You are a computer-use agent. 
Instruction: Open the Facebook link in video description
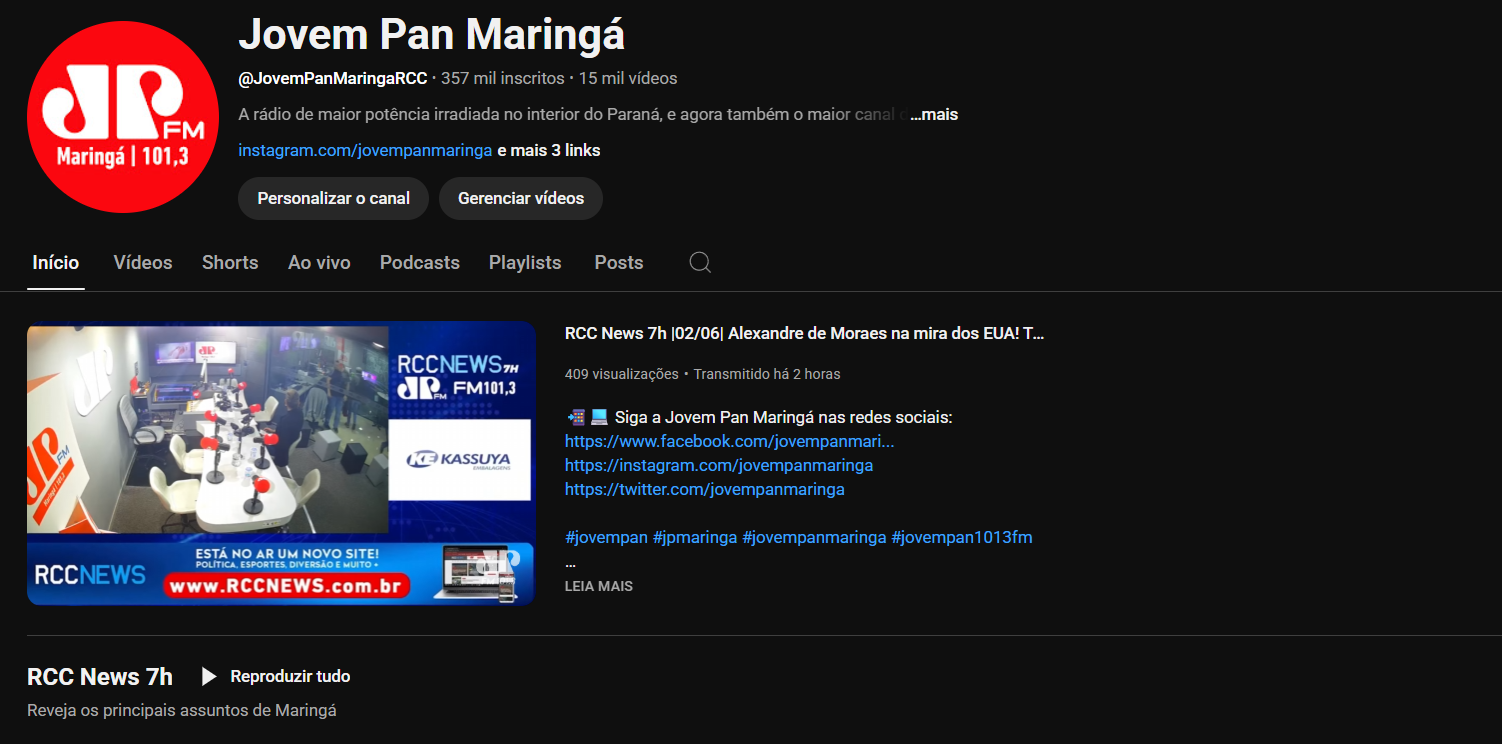pos(729,441)
